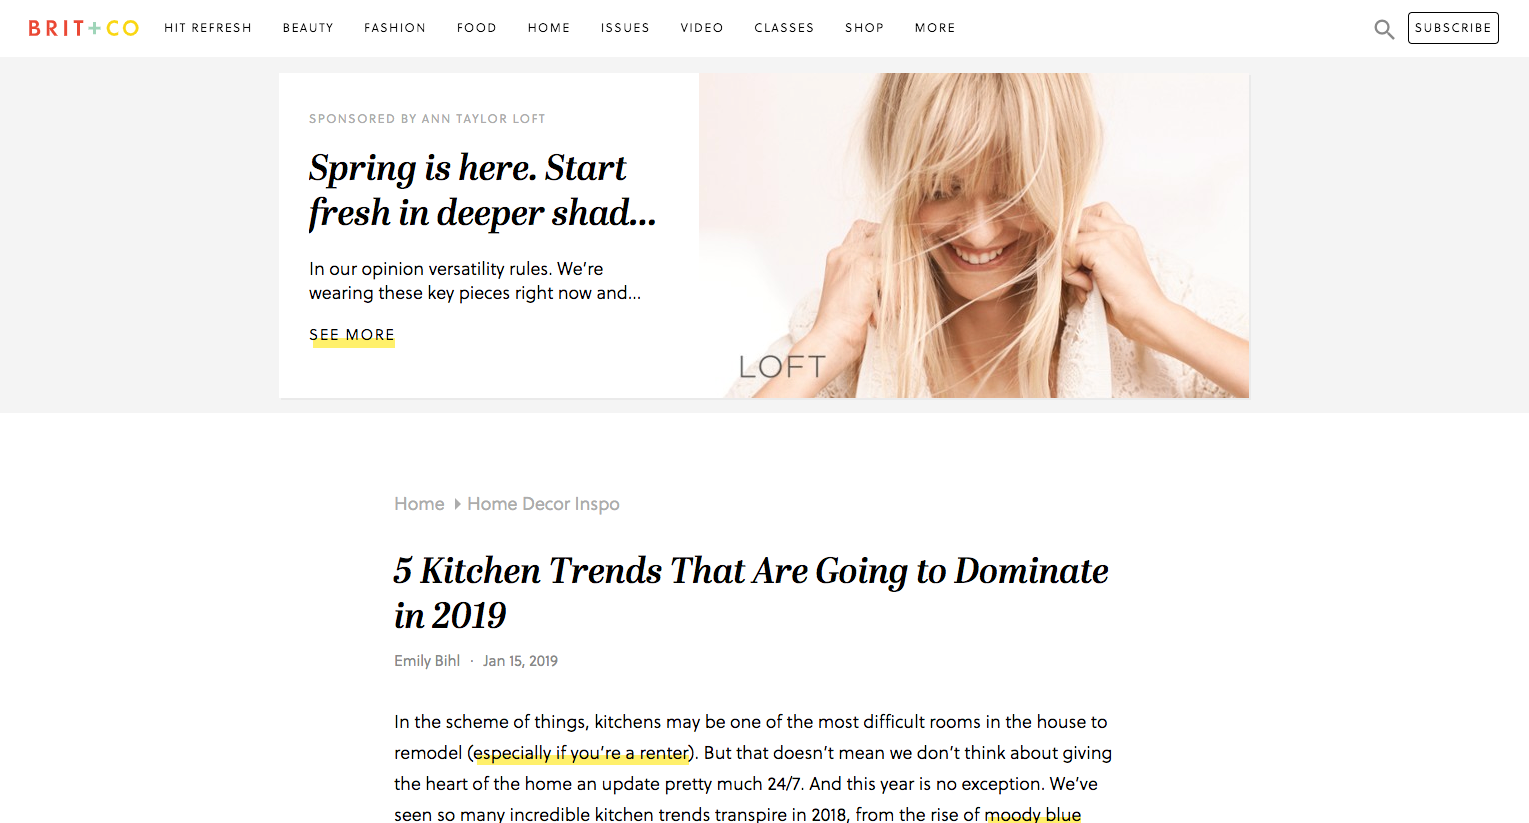Go to the Home breadcrumb link
1529x823 pixels.
(419, 504)
